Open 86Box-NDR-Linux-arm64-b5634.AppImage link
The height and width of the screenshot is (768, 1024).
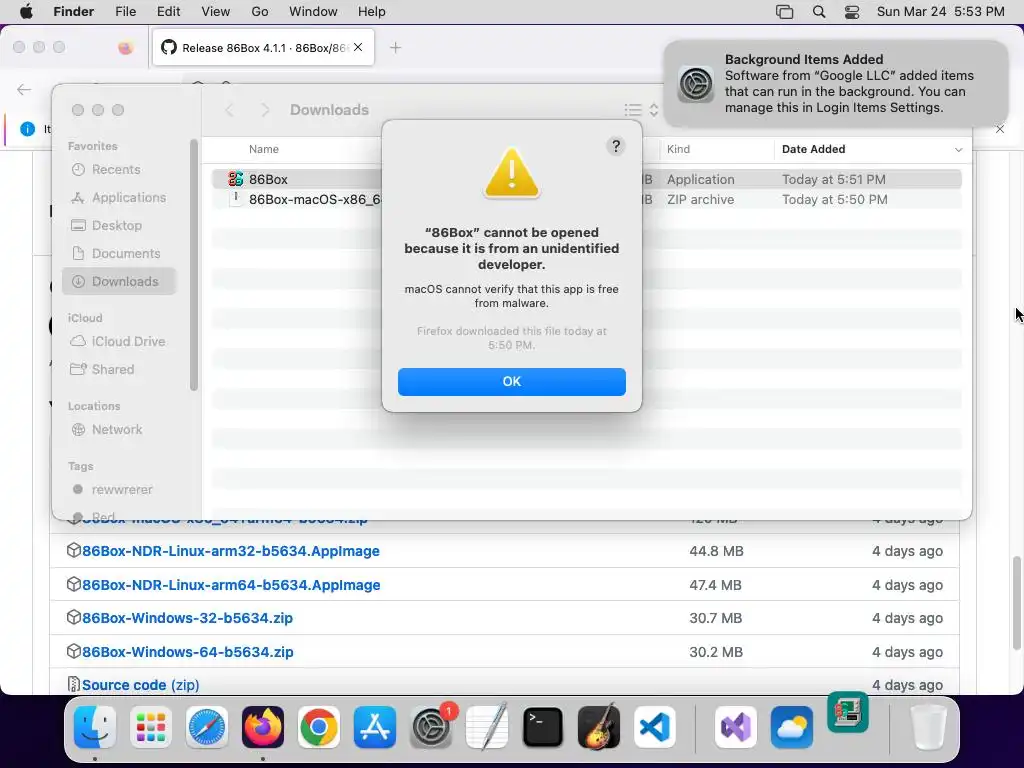pyautogui.click(x=231, y=585)
